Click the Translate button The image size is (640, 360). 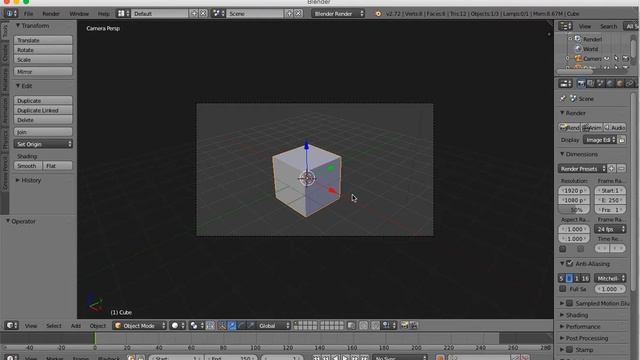point(43,40)
